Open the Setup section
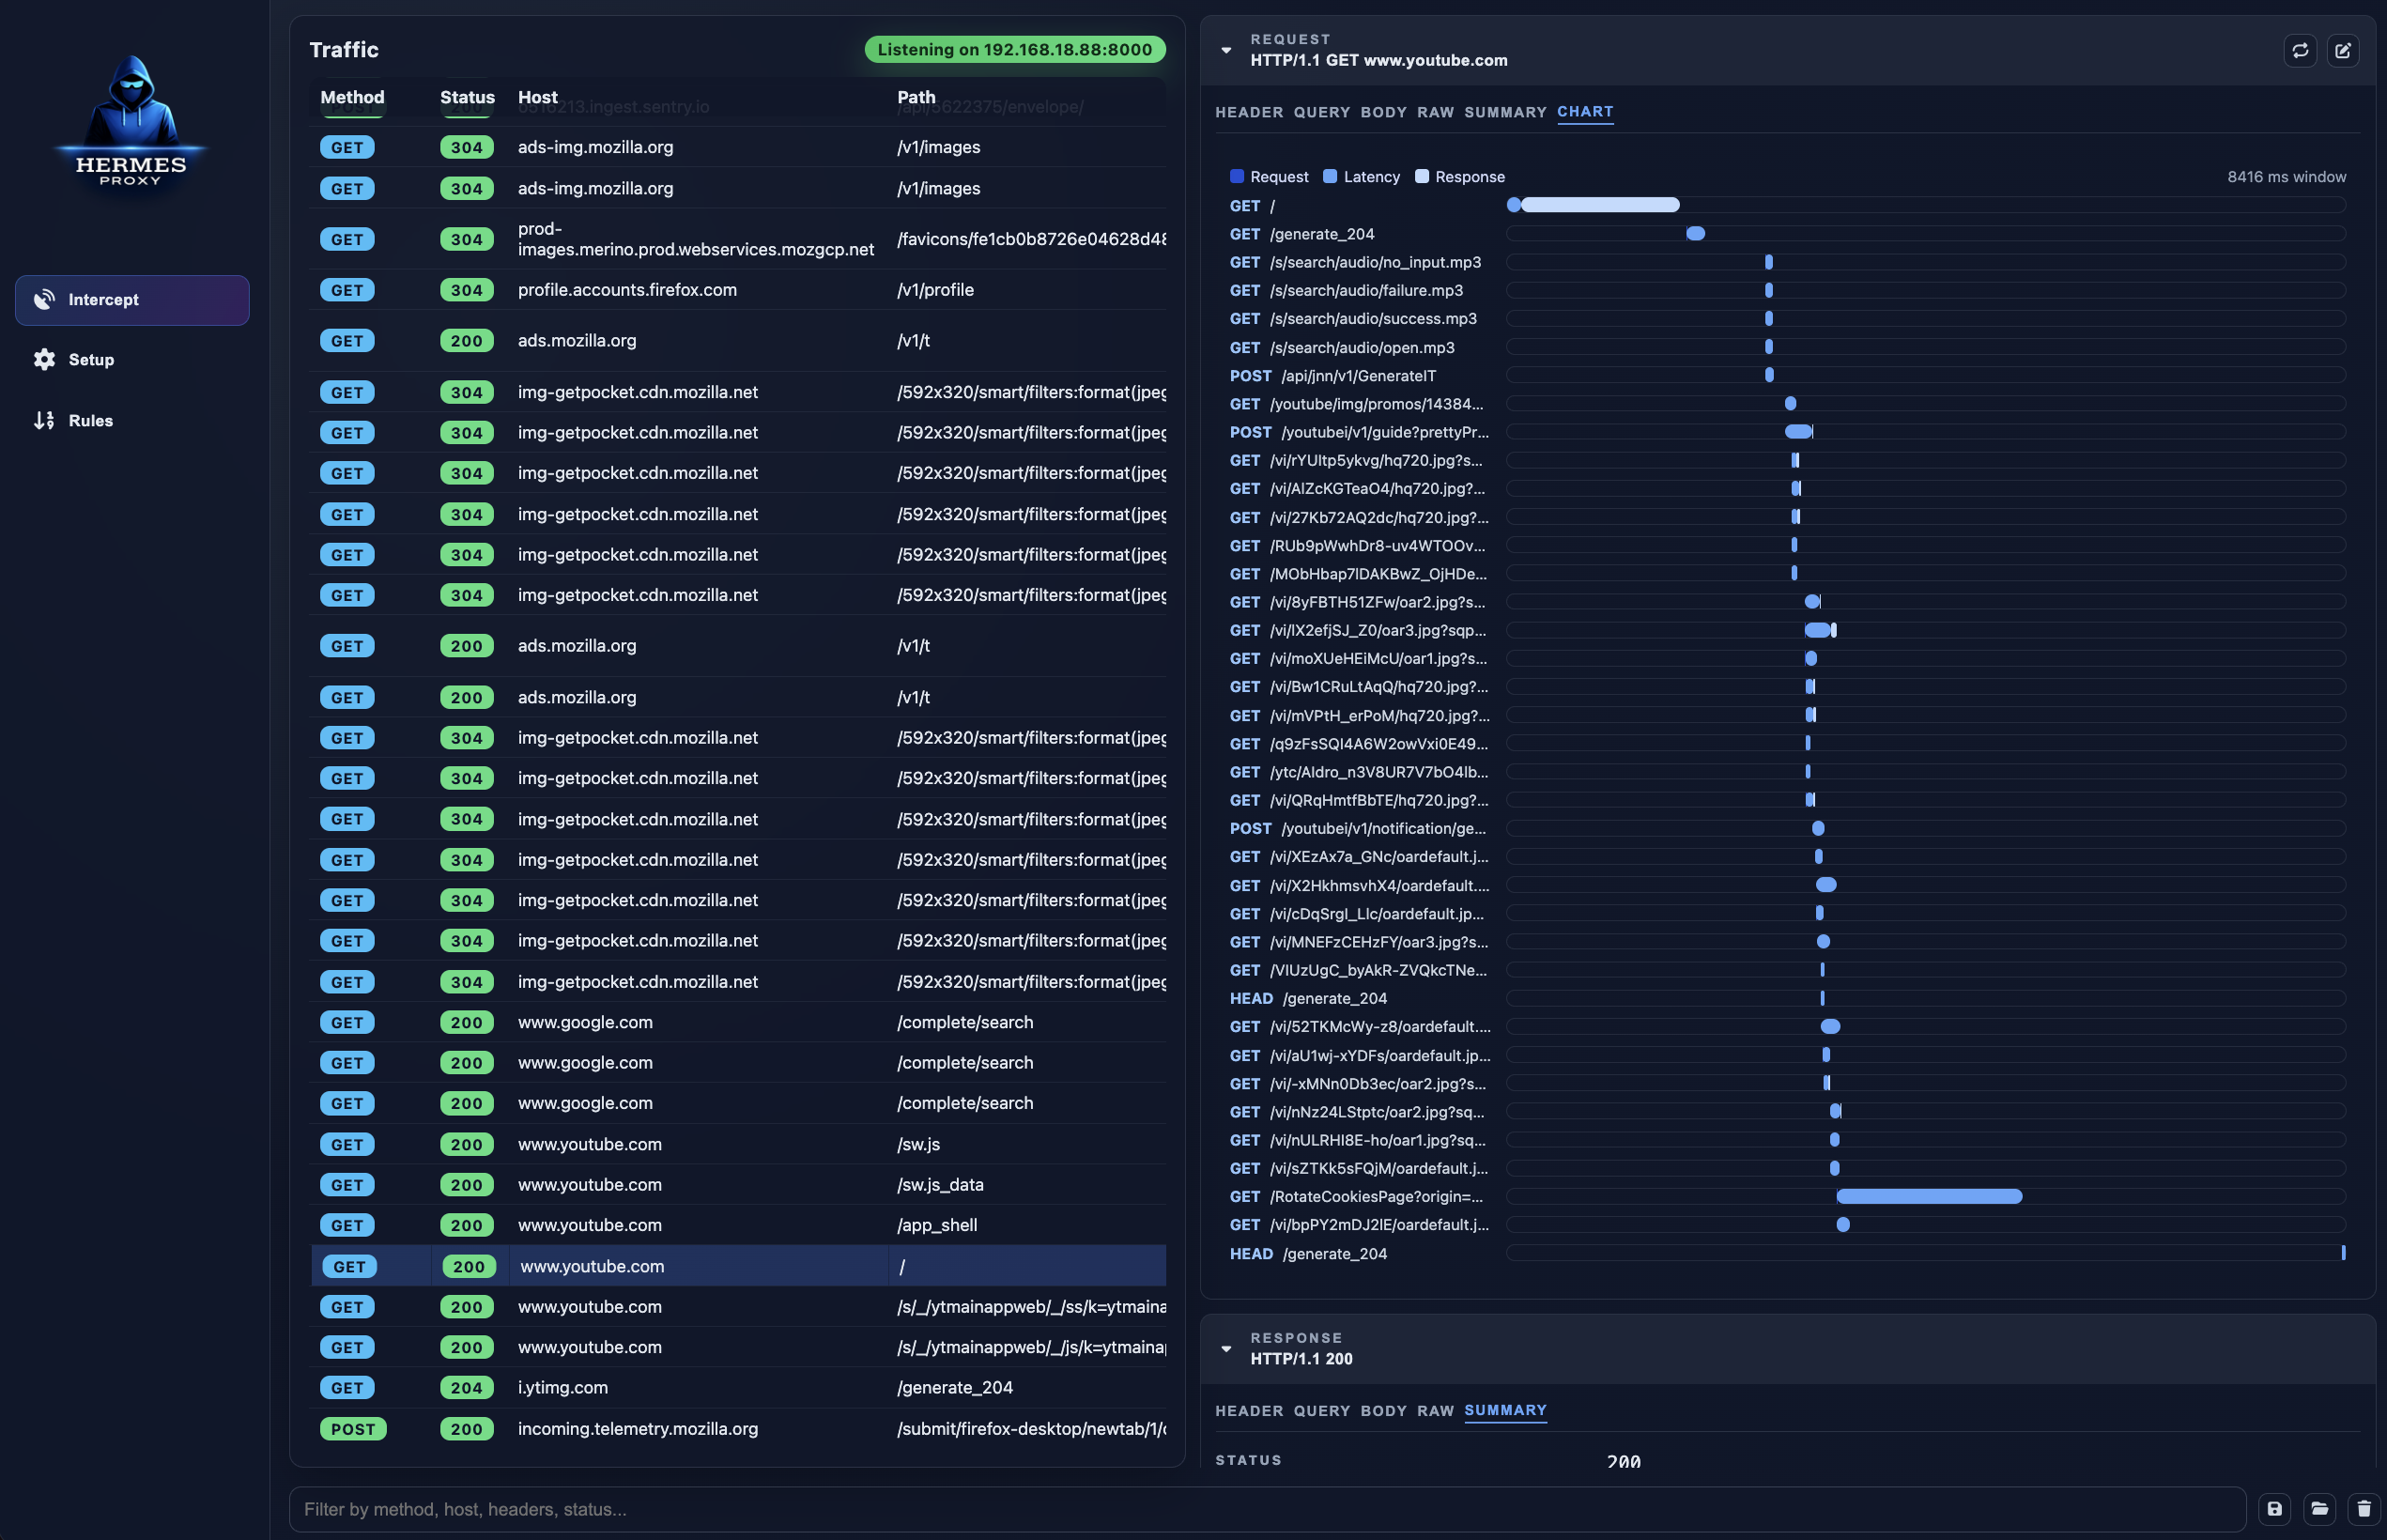Image resolution: width=2387 pixels, height=1540 pixels. [132, 360]
